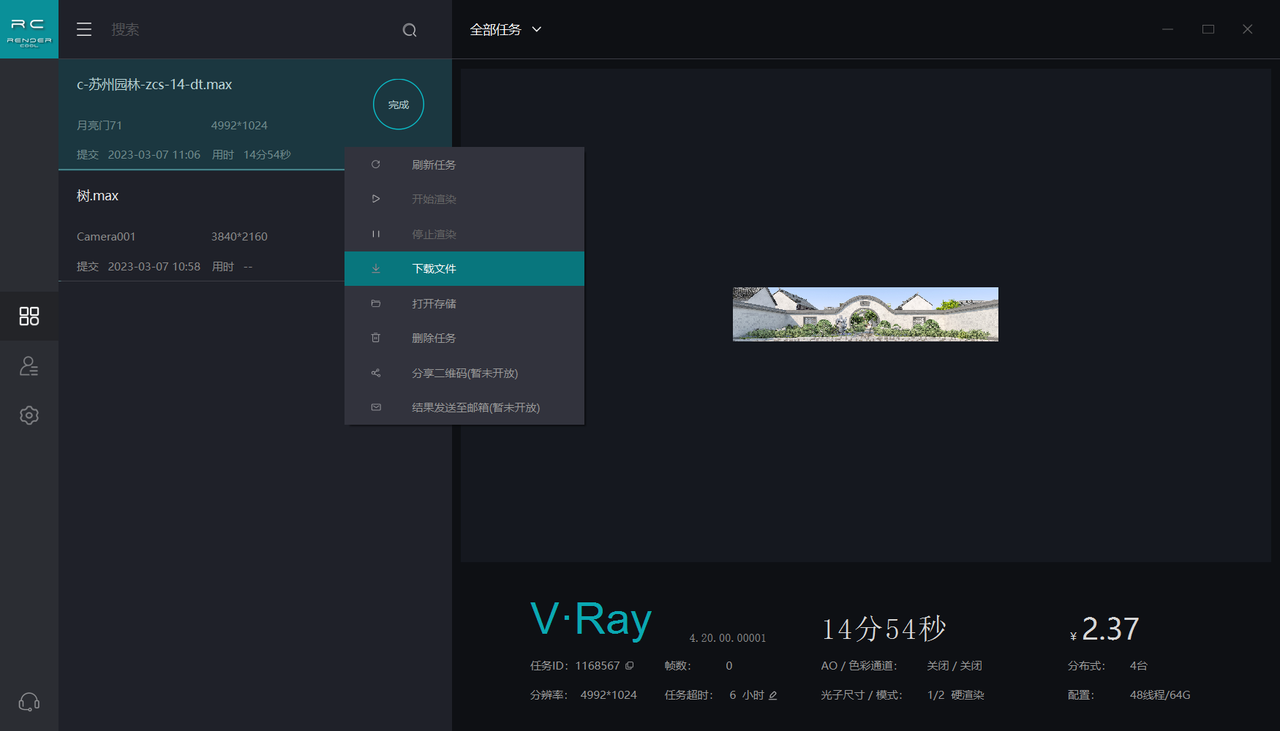
Task: Choose 删除任务 from context menu
Action: pyautogui.click(x=464, y=338)
